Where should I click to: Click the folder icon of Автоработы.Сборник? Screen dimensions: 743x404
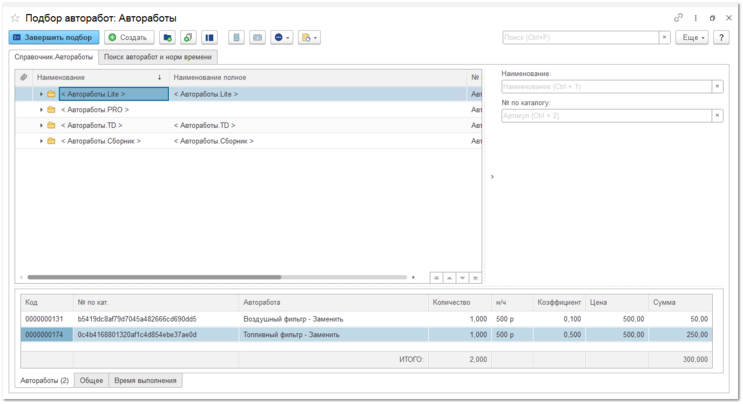[x=51, y=141]
